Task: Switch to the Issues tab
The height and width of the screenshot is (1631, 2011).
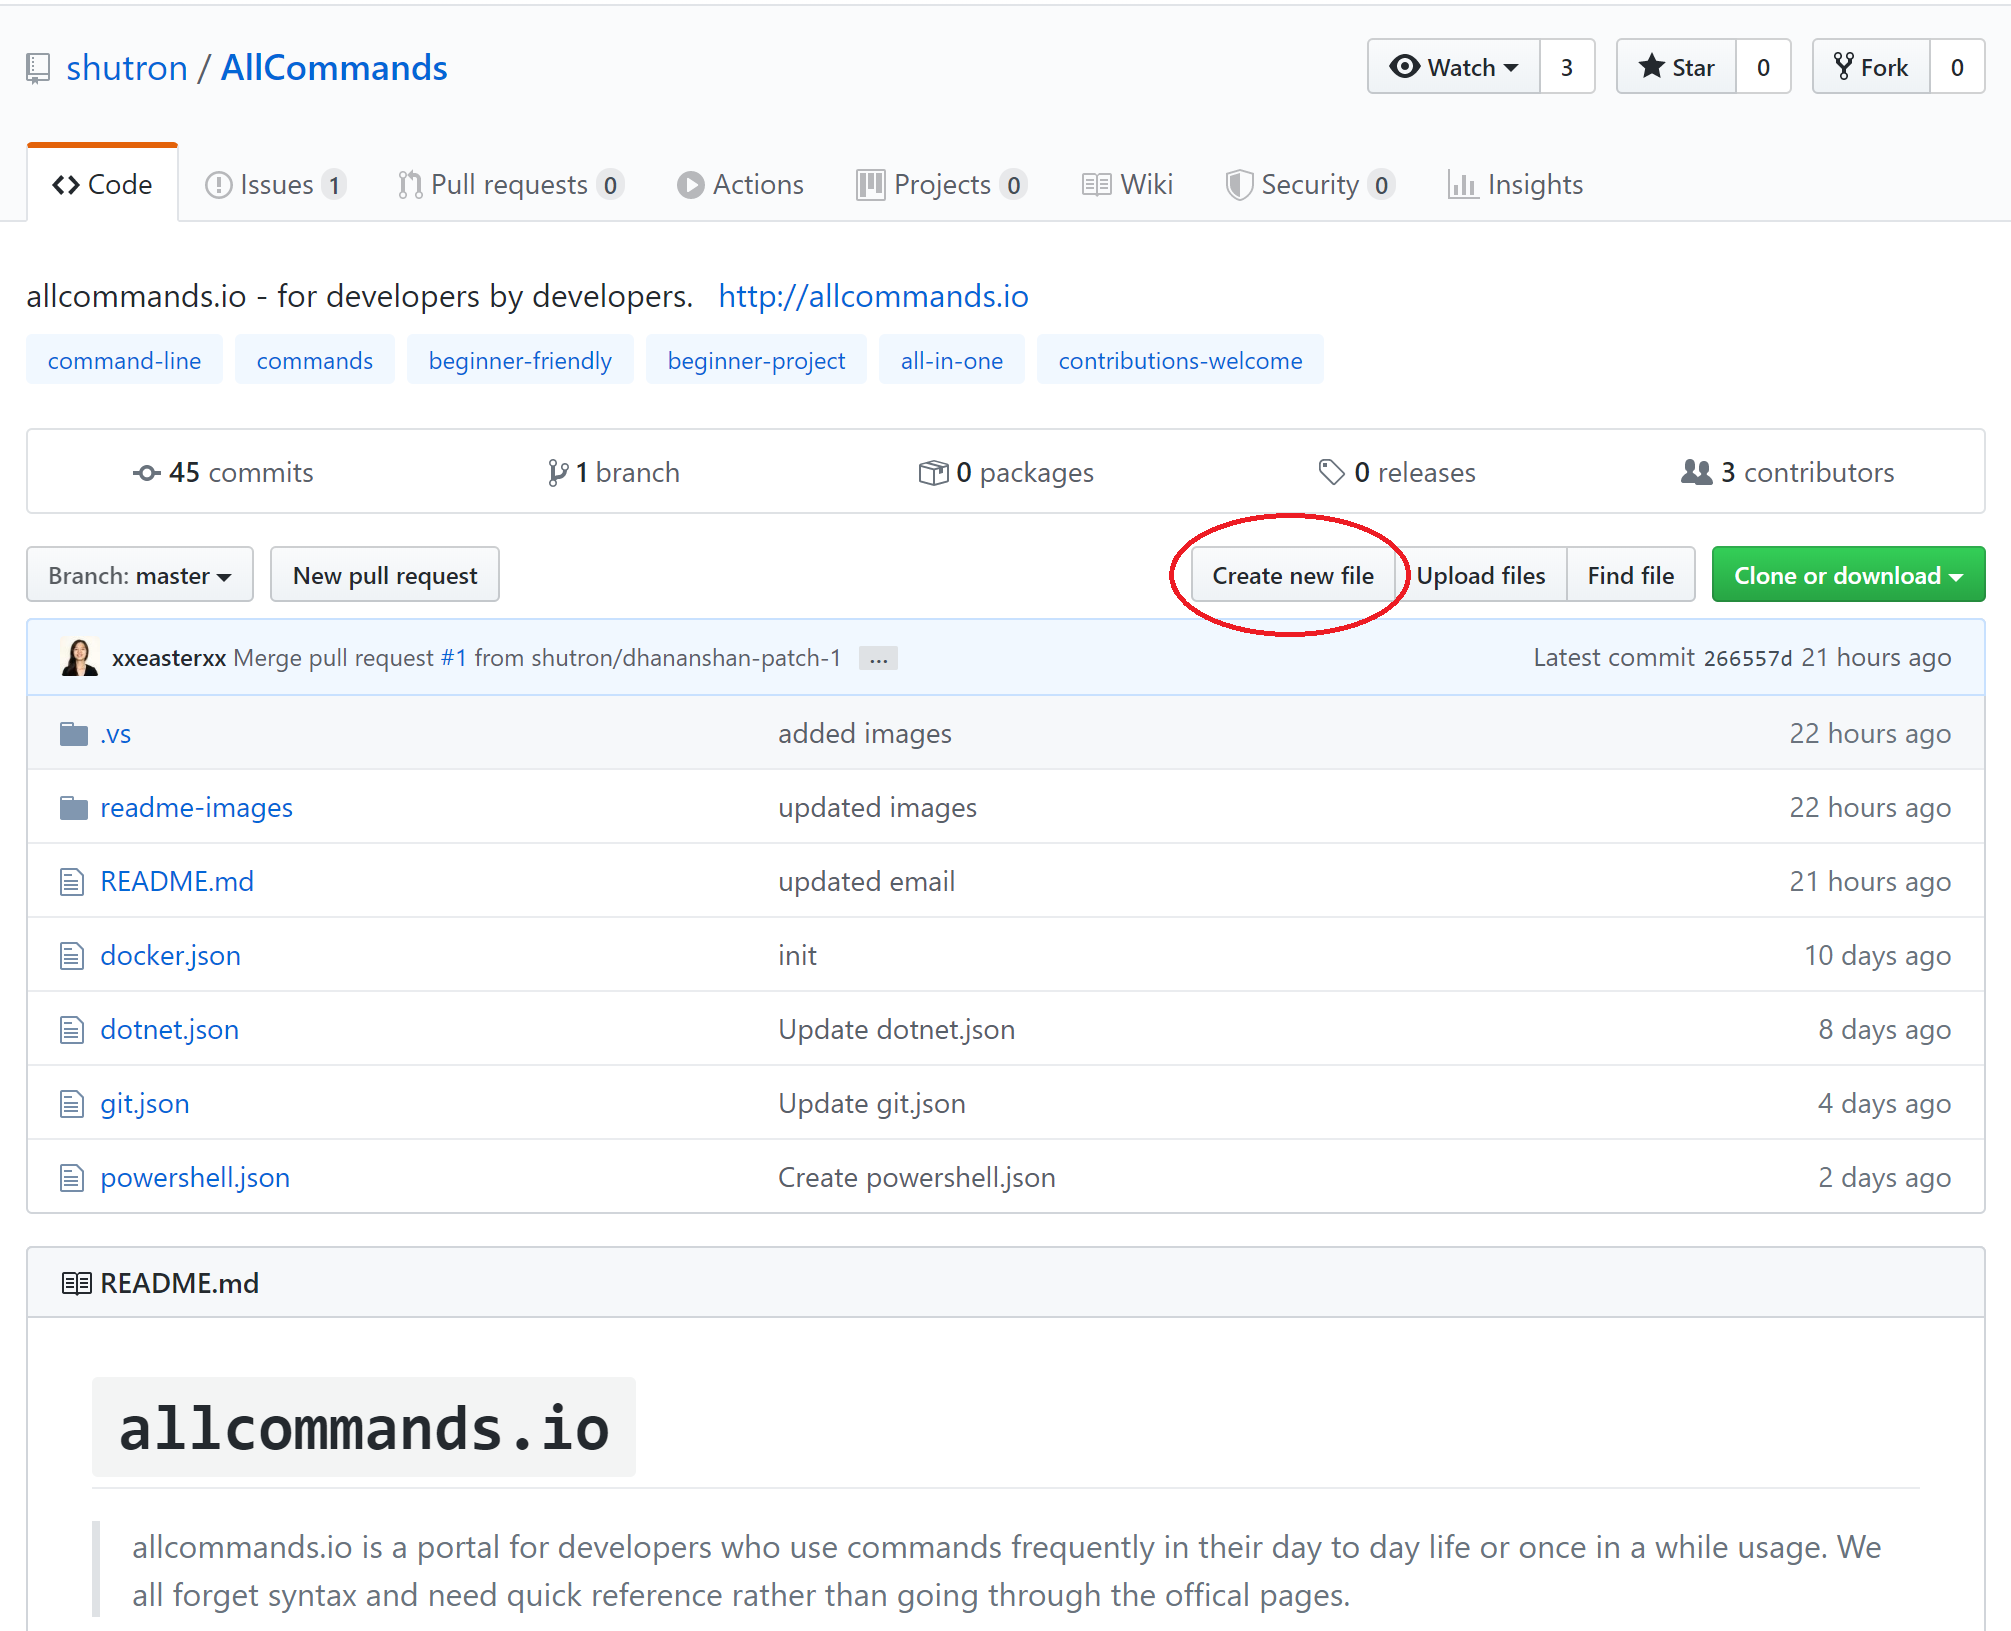Action: point(276,185)
